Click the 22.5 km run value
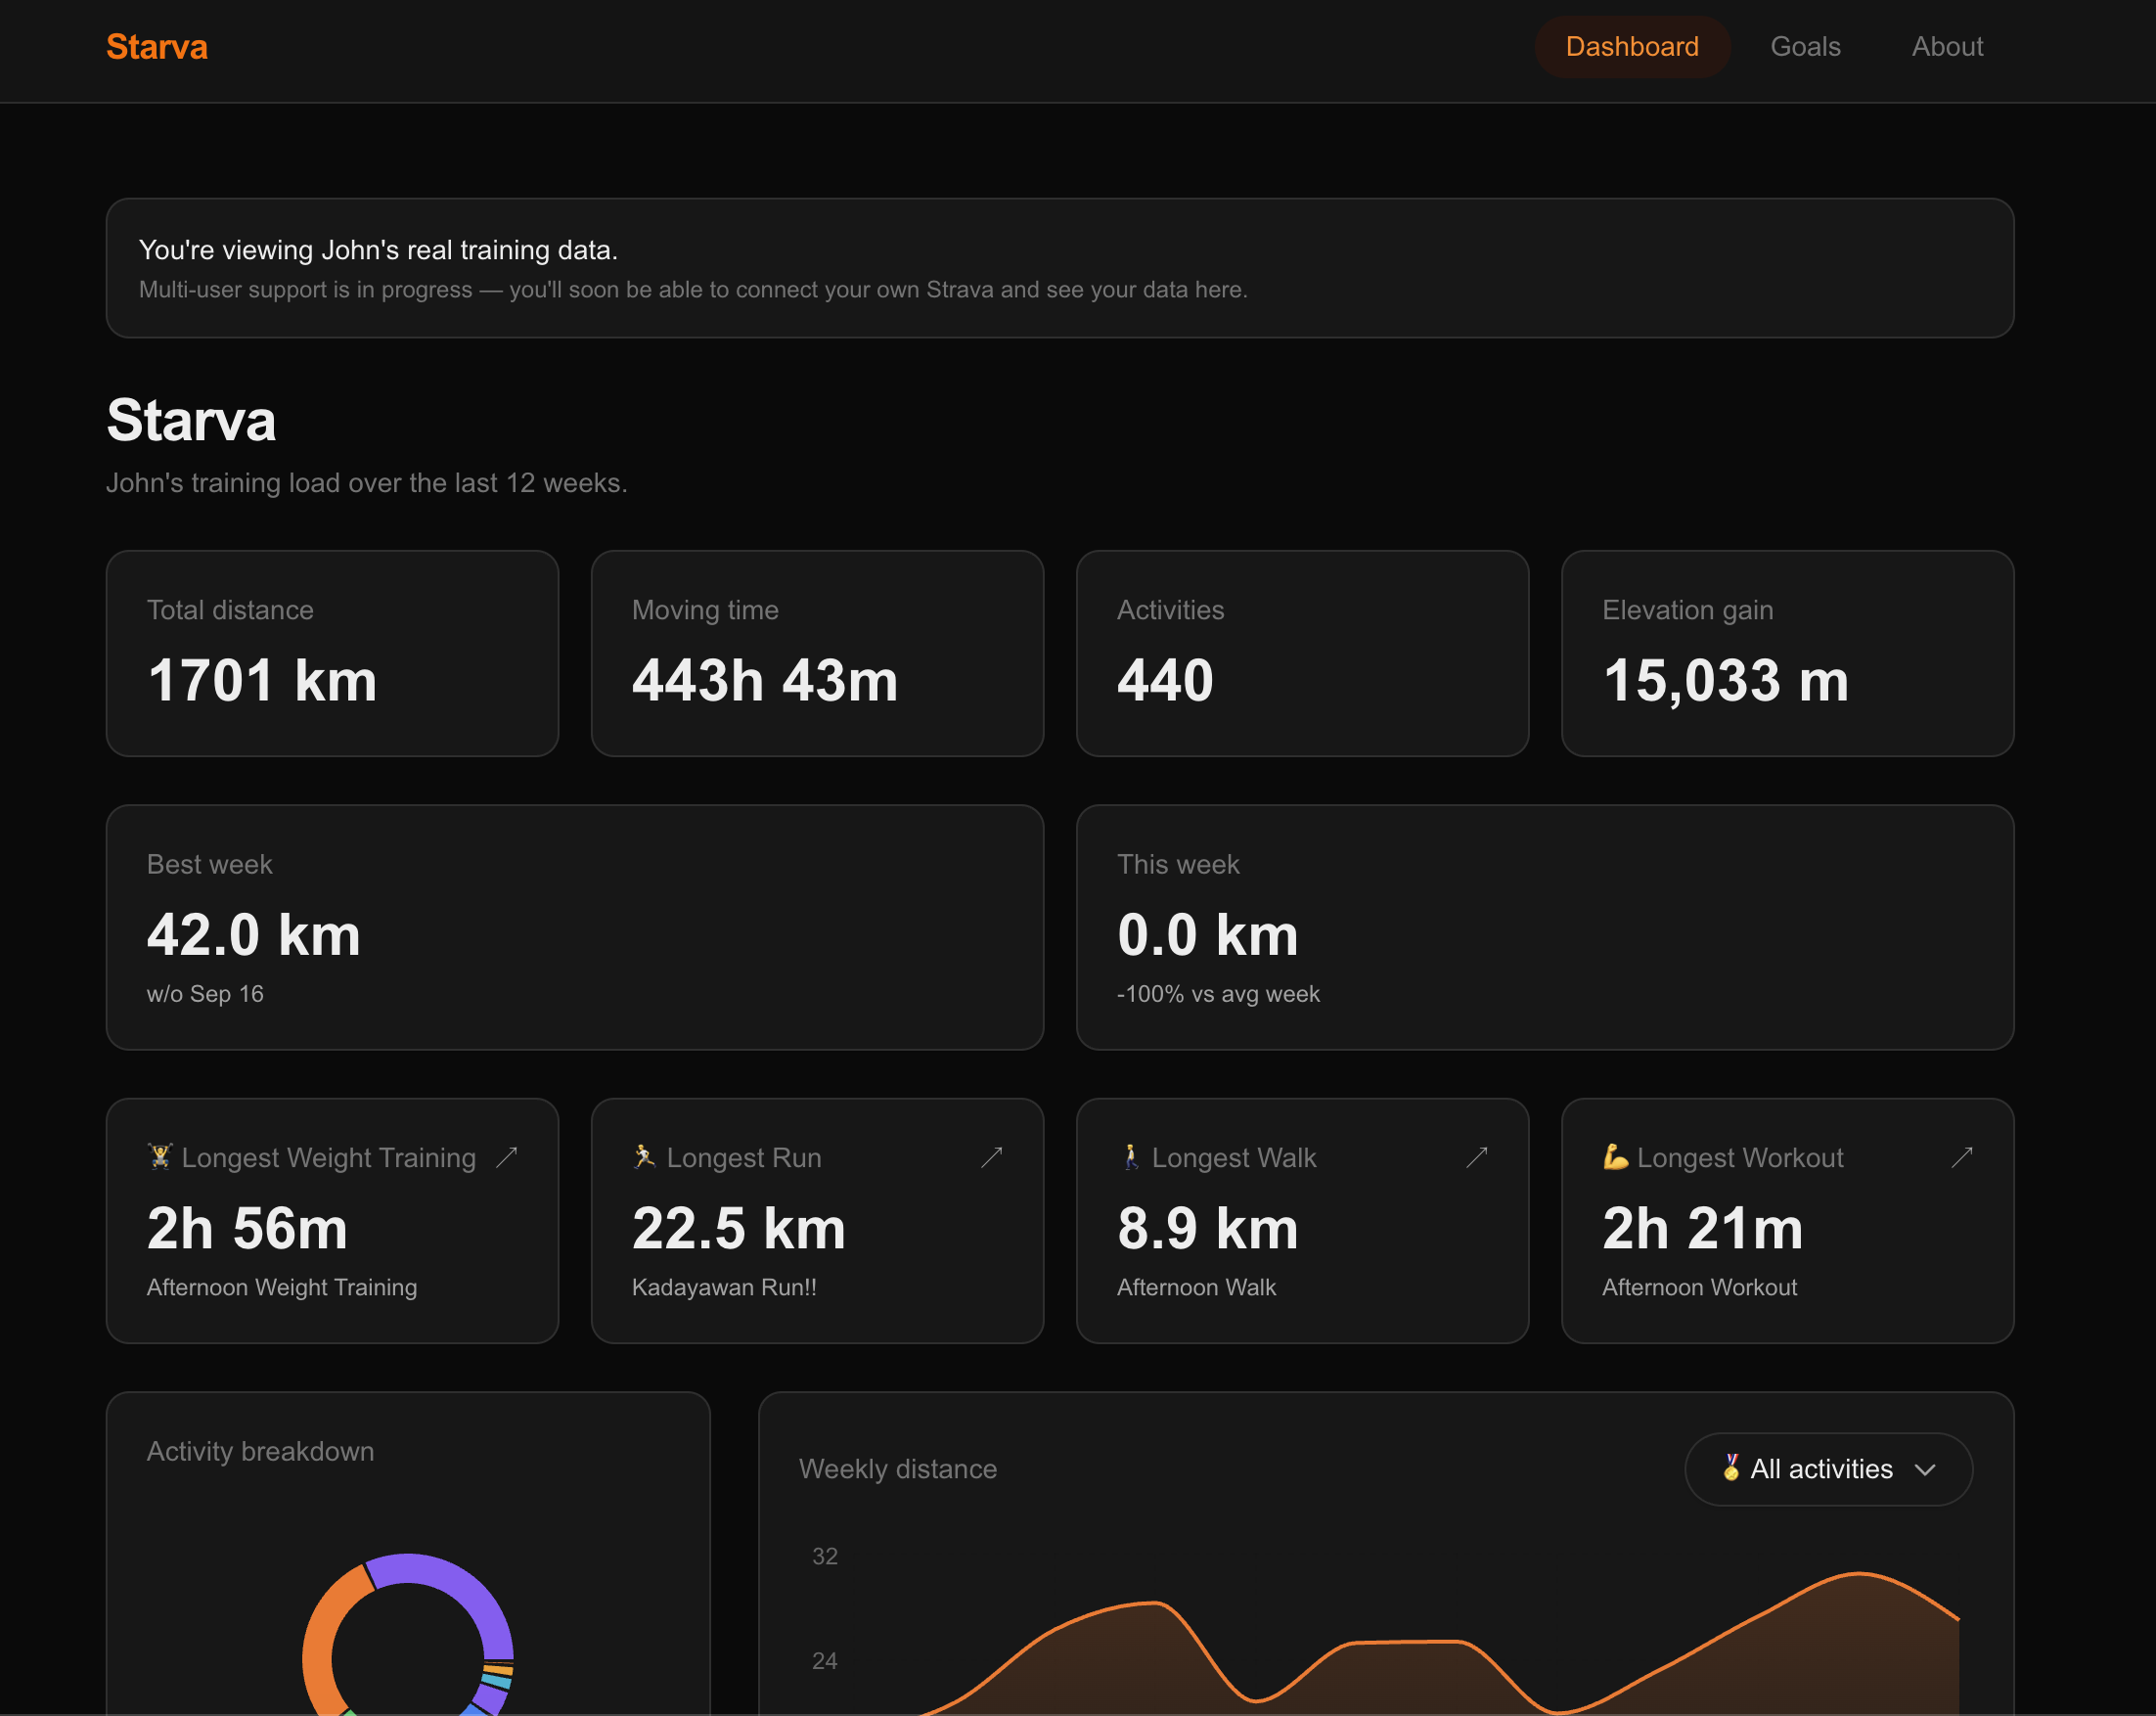The width and height of the screenshot is (2156, 1716). click(x=739, y=1228)
